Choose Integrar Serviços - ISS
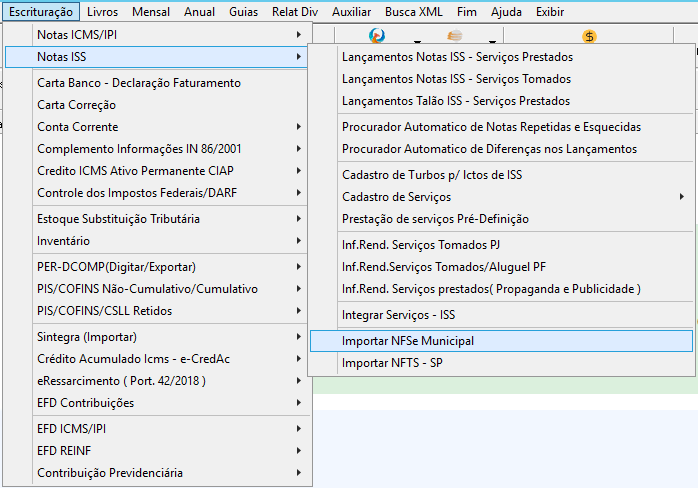Image resolution: width=698 pixels, height=488 pixels. pyautogui.click(x=501, y=315)
